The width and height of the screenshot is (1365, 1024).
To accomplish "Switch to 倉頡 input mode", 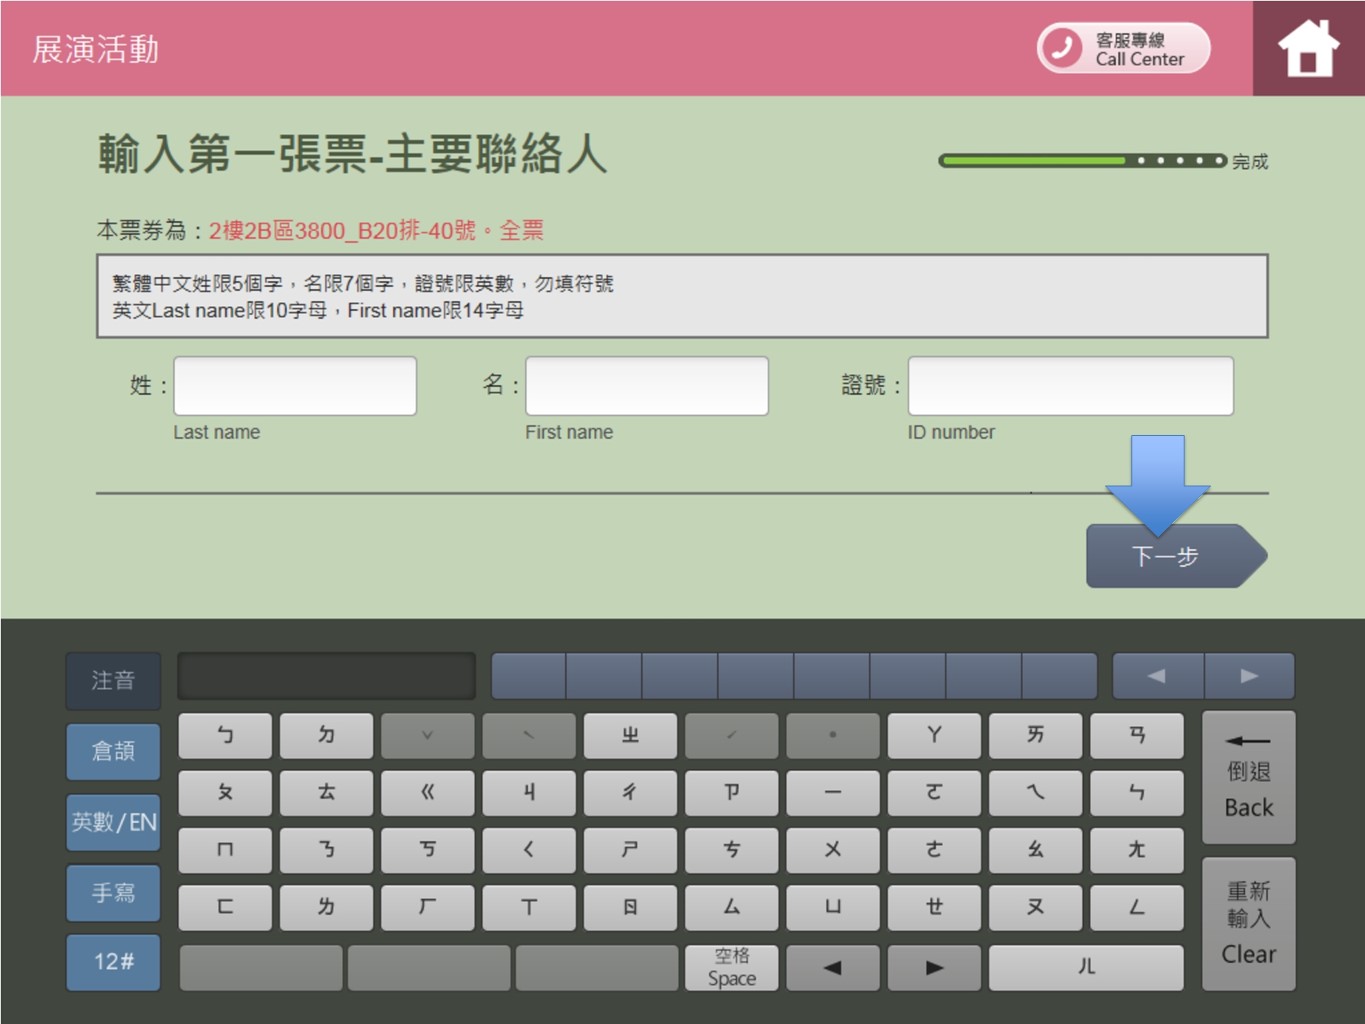I will pos(113,751).
